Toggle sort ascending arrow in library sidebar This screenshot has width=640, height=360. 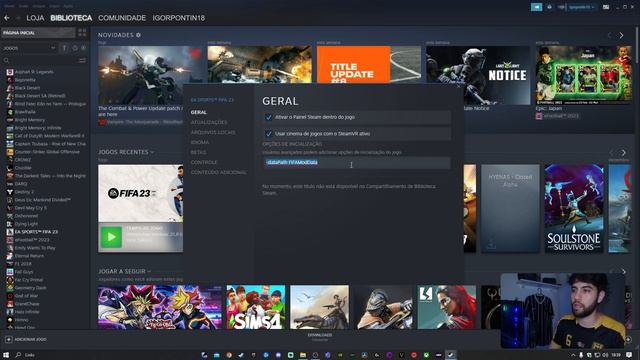pyautogui.click(x=64, y=48)
